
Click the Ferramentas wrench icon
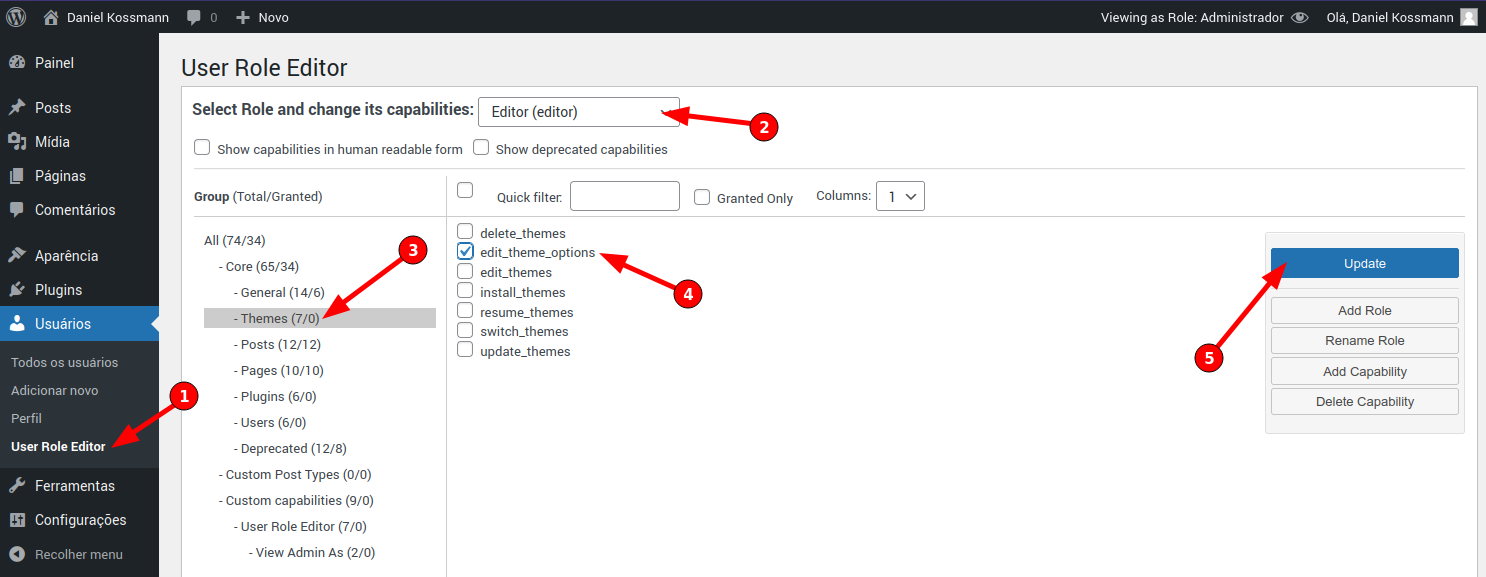coord(17,486)
